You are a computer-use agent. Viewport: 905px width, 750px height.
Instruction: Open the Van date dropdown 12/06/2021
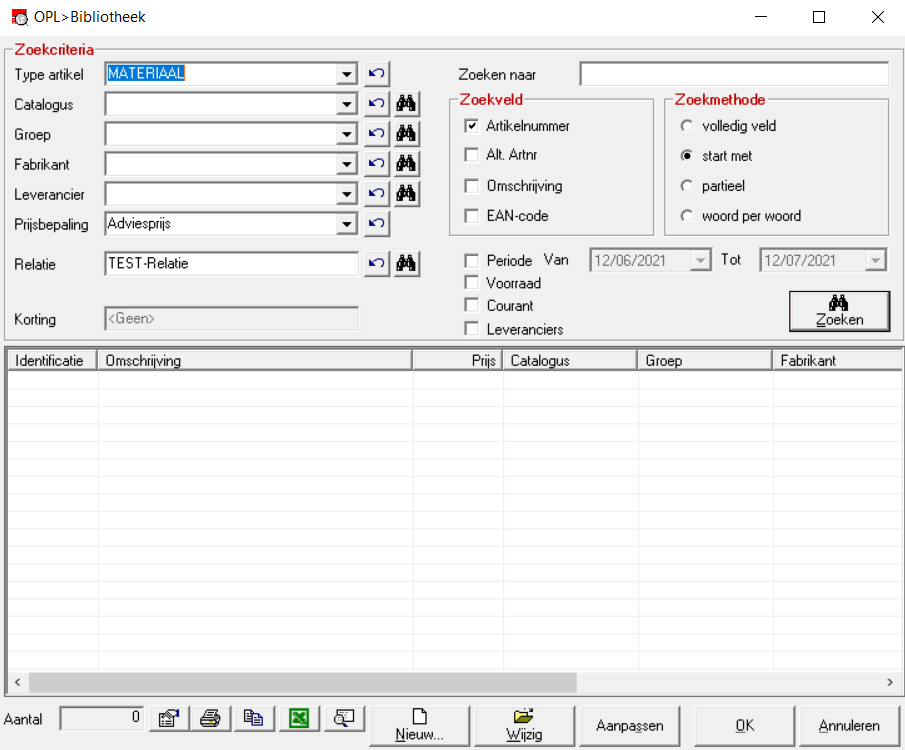point(700,260)
